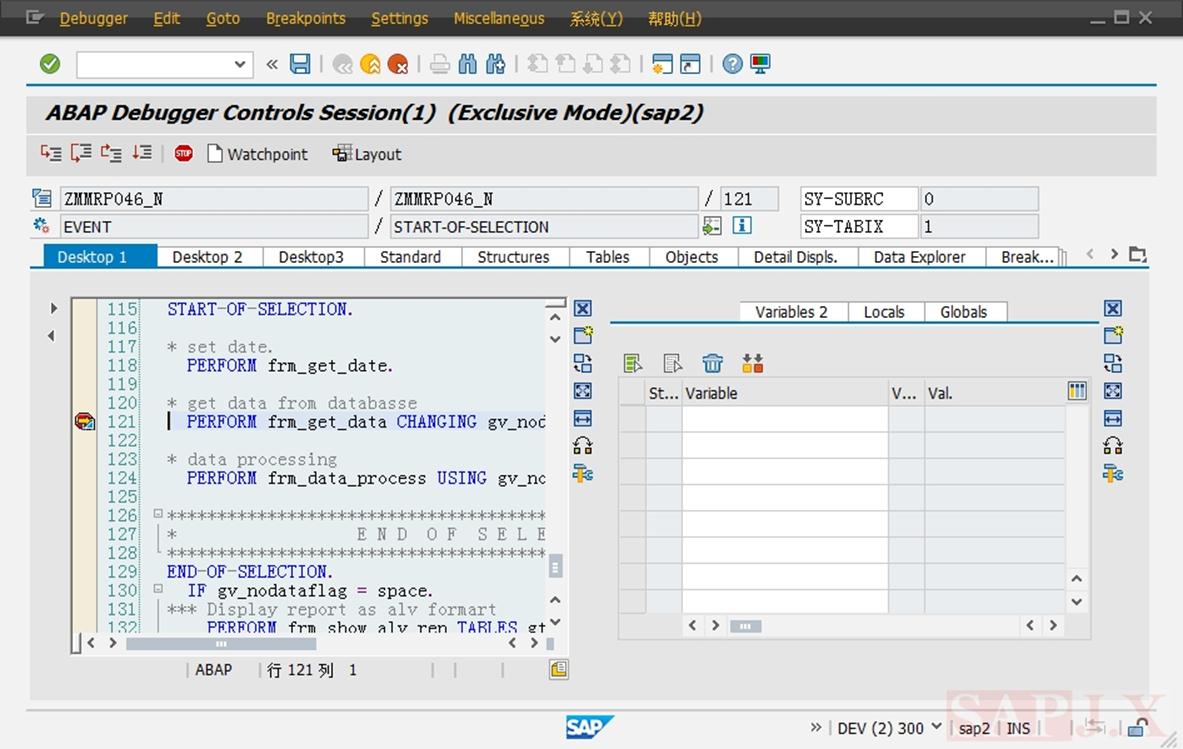The height and width of the screenshot is (749, 1183).
Task: Switch to the Detail Displs. tab
Action: click(x=795, y=256)
